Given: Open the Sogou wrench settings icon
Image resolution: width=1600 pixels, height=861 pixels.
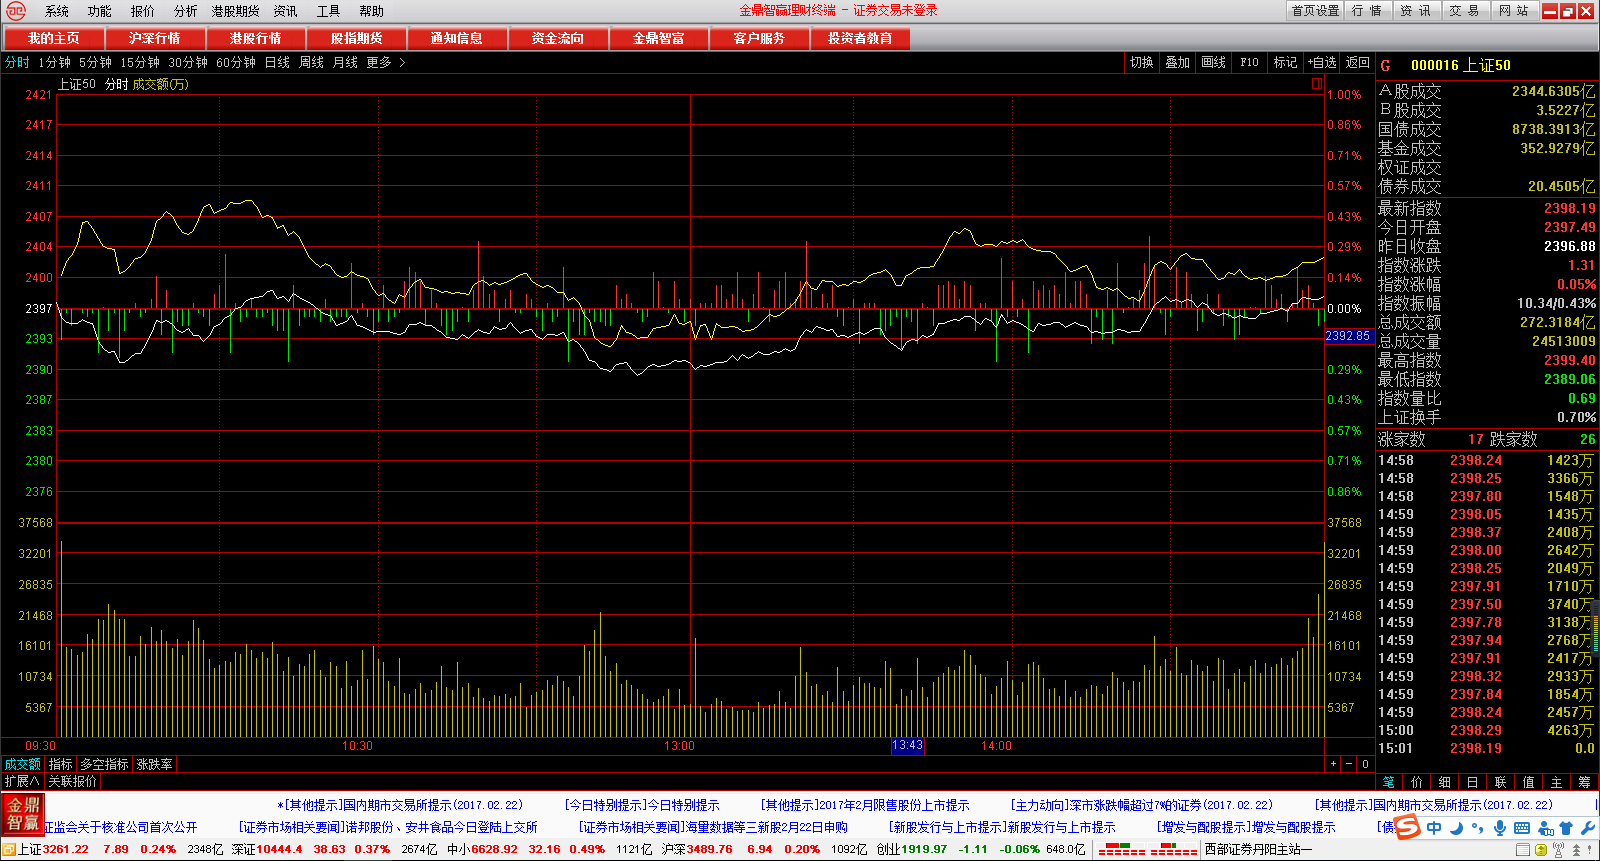Looking at the screenshot, I should [x=1588, y=828].
